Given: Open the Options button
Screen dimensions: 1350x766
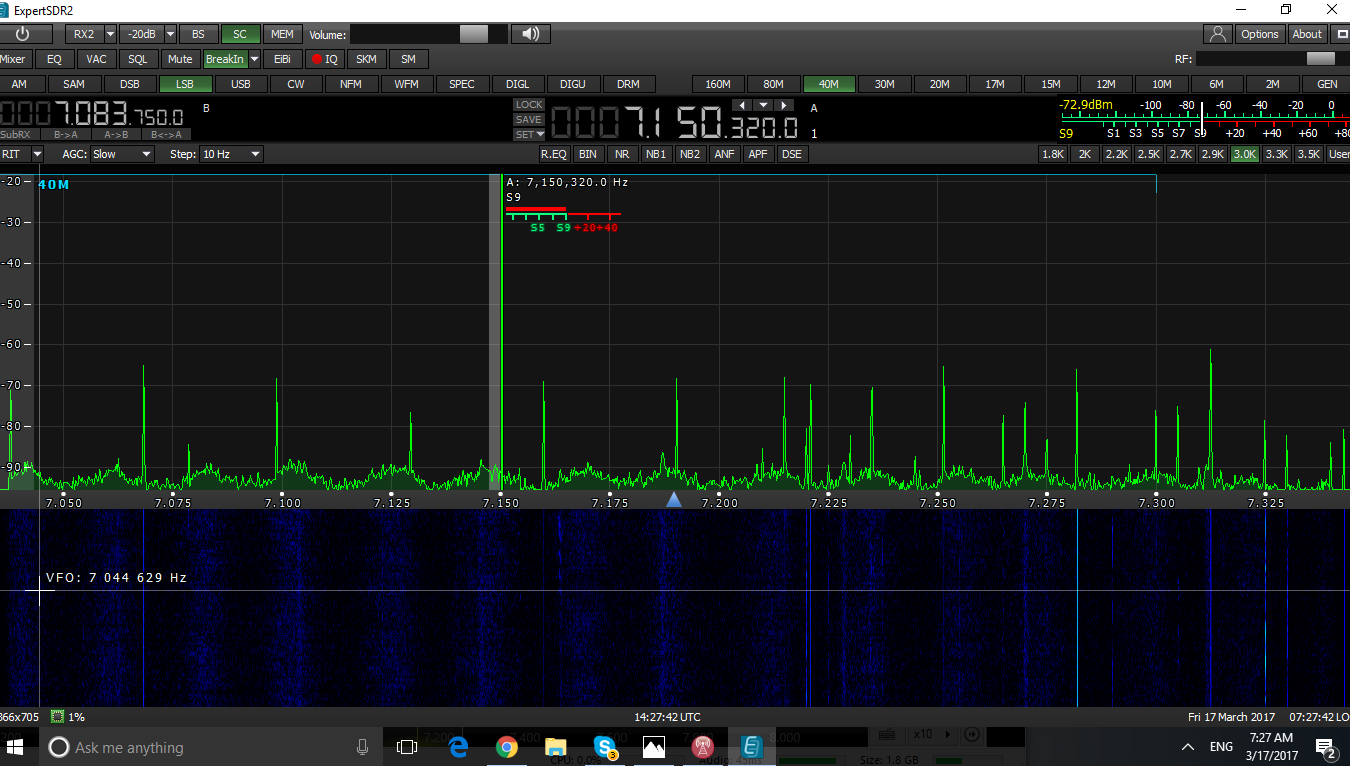Looking at the screenshot, I should (1259, 34).
